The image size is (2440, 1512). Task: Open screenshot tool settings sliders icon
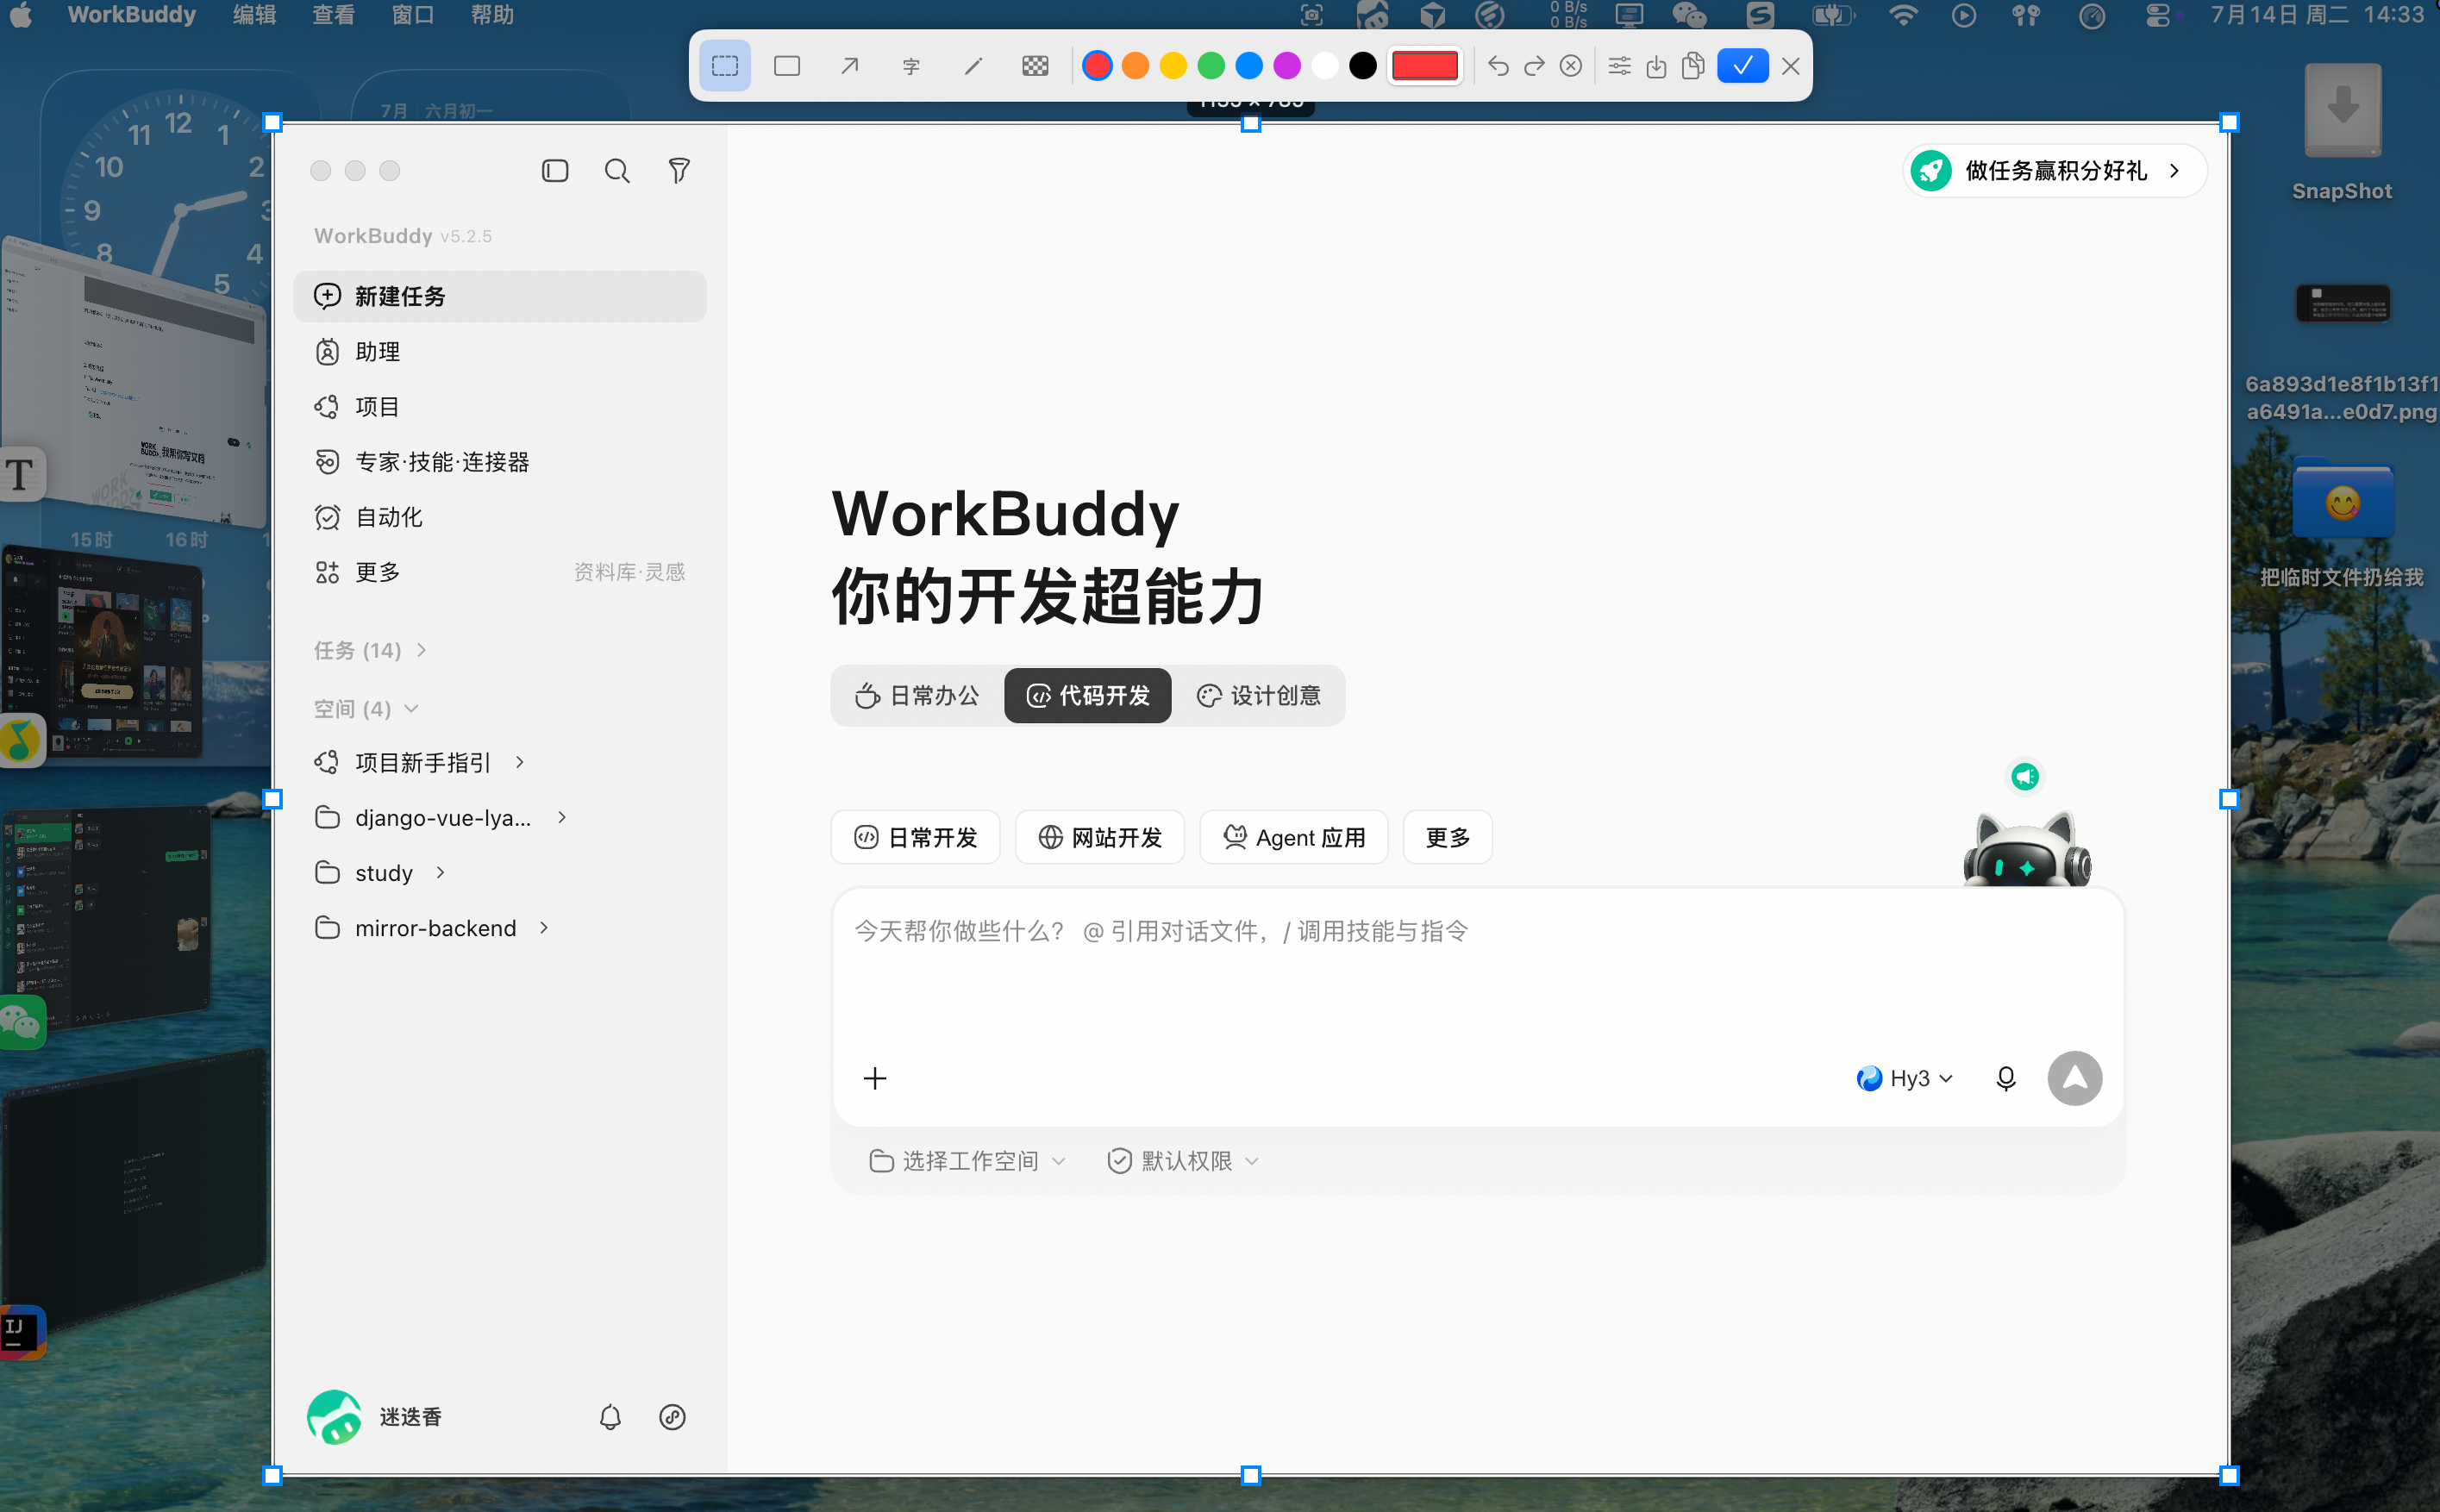click(1619, 66)
